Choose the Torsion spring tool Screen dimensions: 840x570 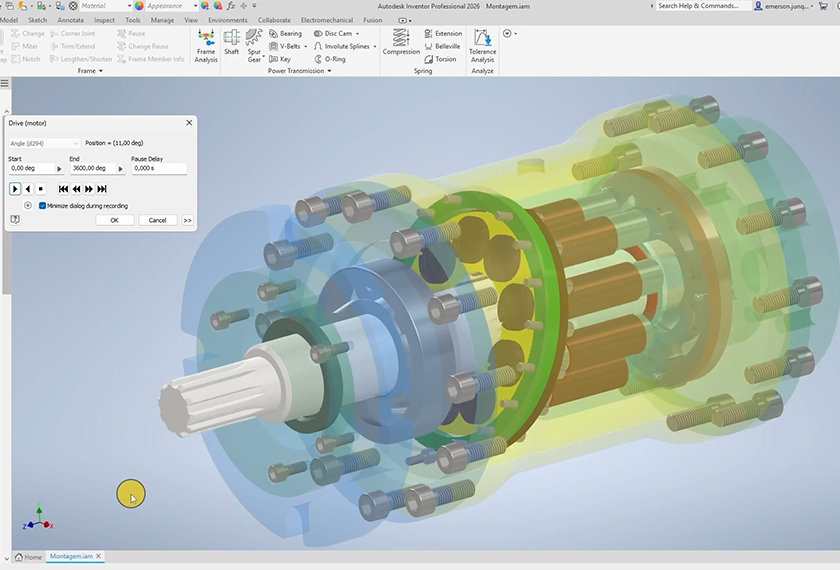point(440,59)
